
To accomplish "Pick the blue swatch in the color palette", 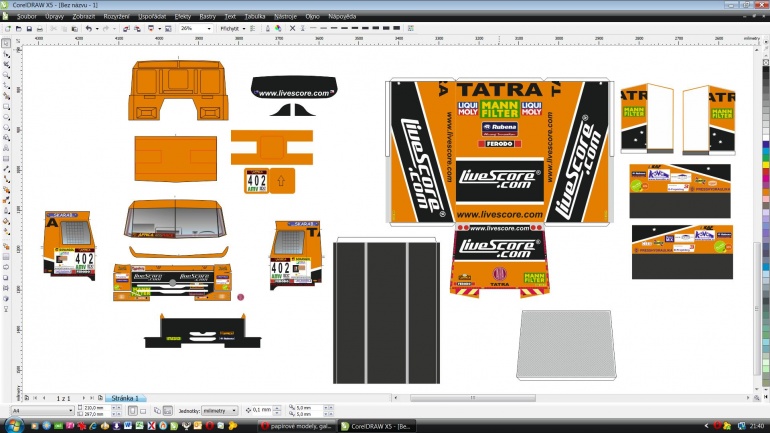I will tap(766, 145).
